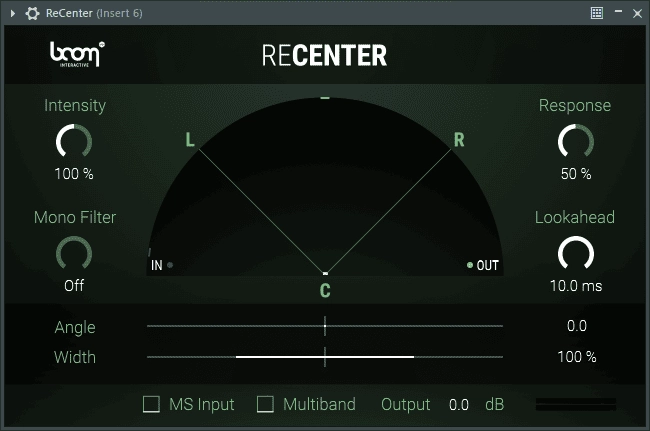Open the plugin options gear icon
The height and width of the screenshot is (431, 650).
[x=32, y=13]
